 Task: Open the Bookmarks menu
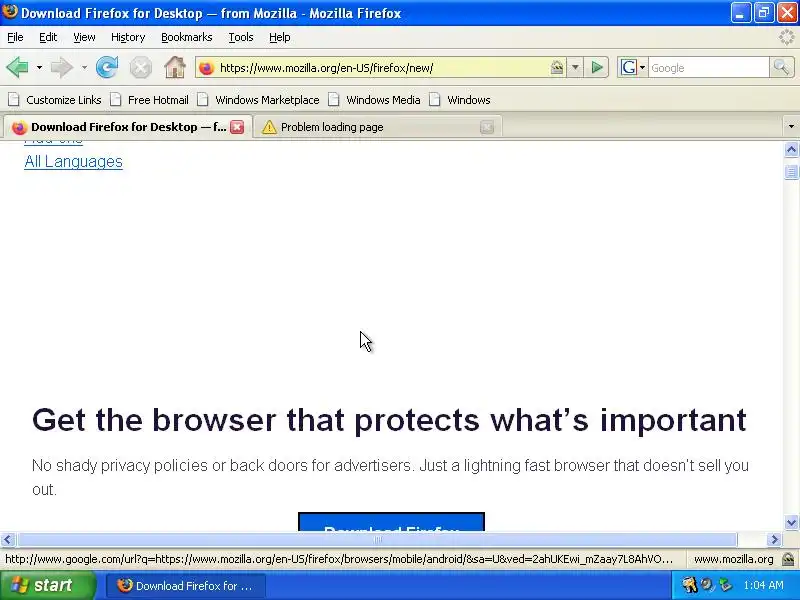[187, 37]
